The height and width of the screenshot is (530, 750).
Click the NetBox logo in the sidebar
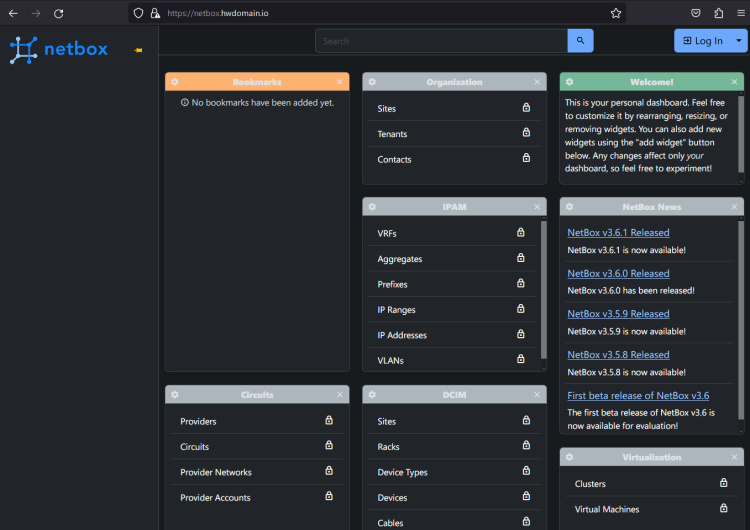click(59, 50)
